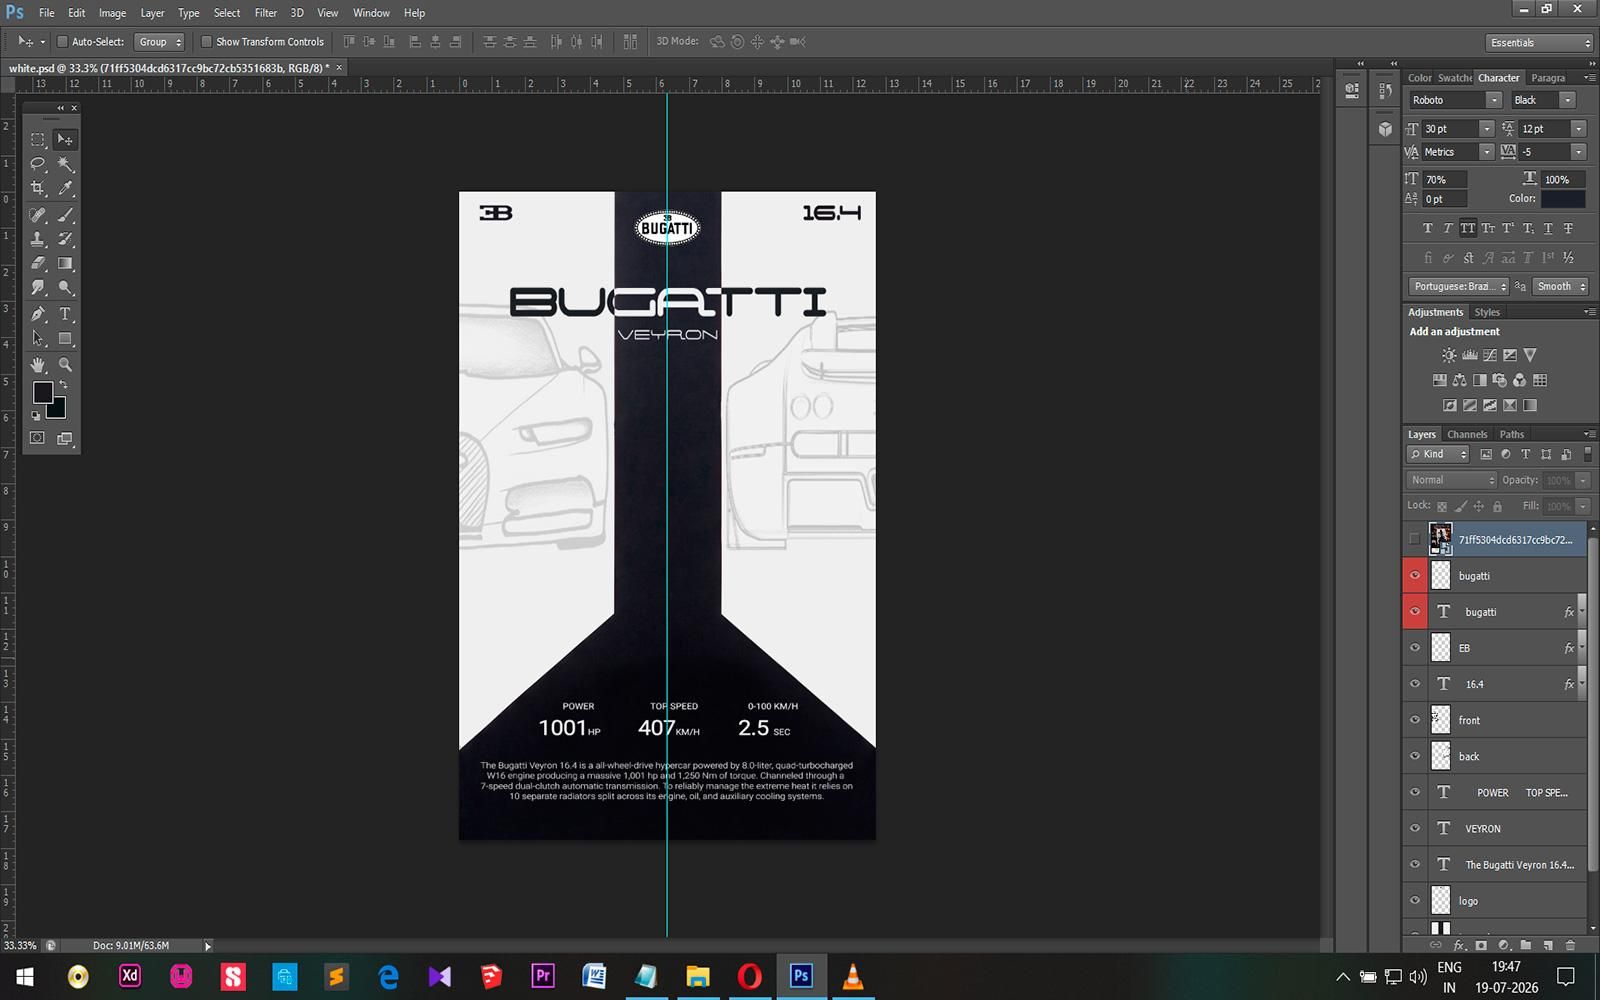Open the Layer menu
This screenshot has width=1600, height=1000.
(x=152, y=13)
